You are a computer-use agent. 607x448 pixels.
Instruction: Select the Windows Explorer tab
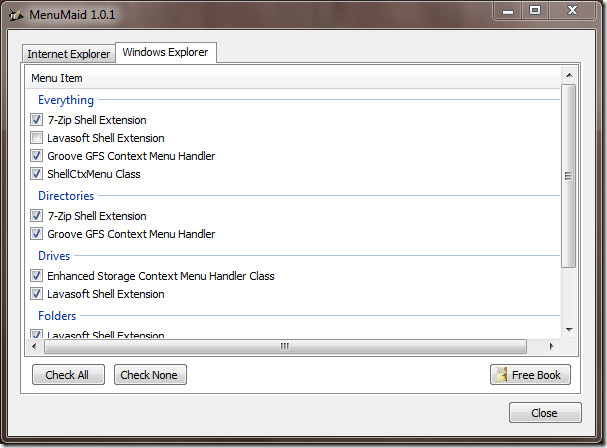pyautogui.click(x=166, y=52)
